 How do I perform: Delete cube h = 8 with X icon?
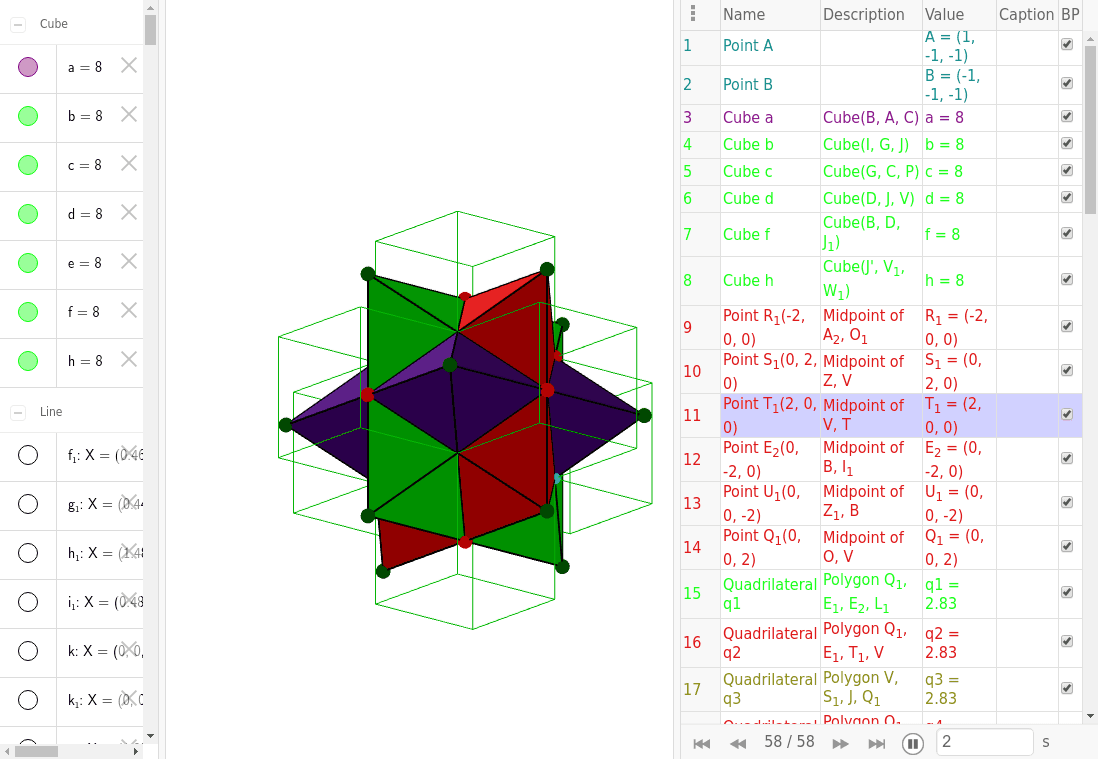129,359
